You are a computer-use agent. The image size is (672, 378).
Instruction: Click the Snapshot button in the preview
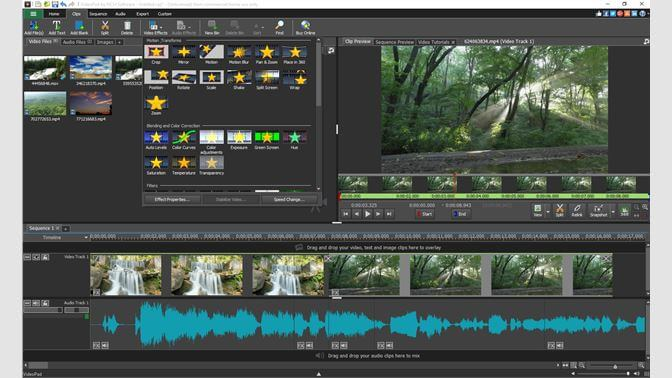[x=598, y=210]
